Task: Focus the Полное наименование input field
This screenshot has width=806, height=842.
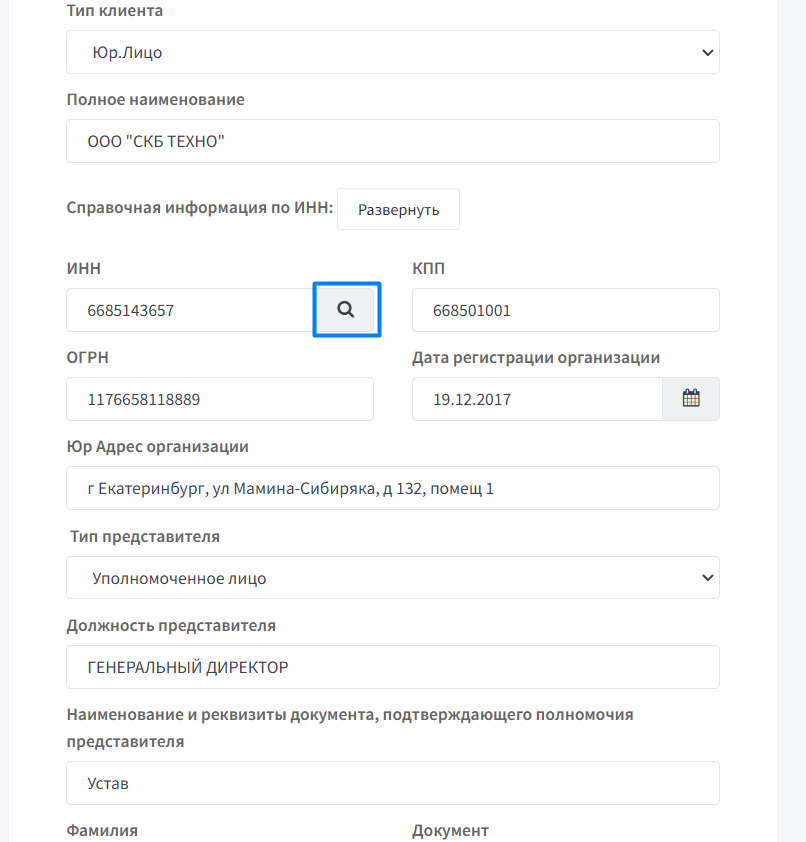Action: click(x=393, y=141)
